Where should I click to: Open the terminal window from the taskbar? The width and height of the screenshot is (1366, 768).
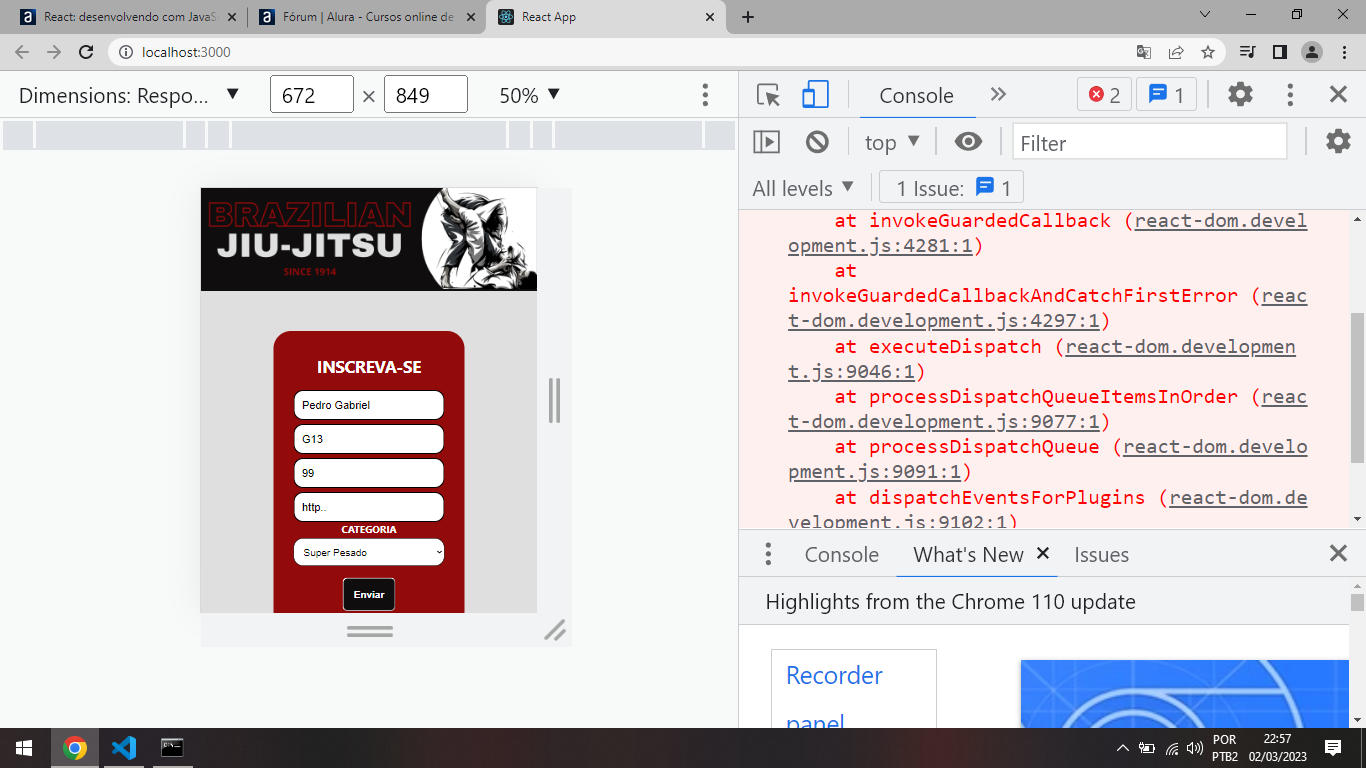pyautogui.click(x=172, y=748)
